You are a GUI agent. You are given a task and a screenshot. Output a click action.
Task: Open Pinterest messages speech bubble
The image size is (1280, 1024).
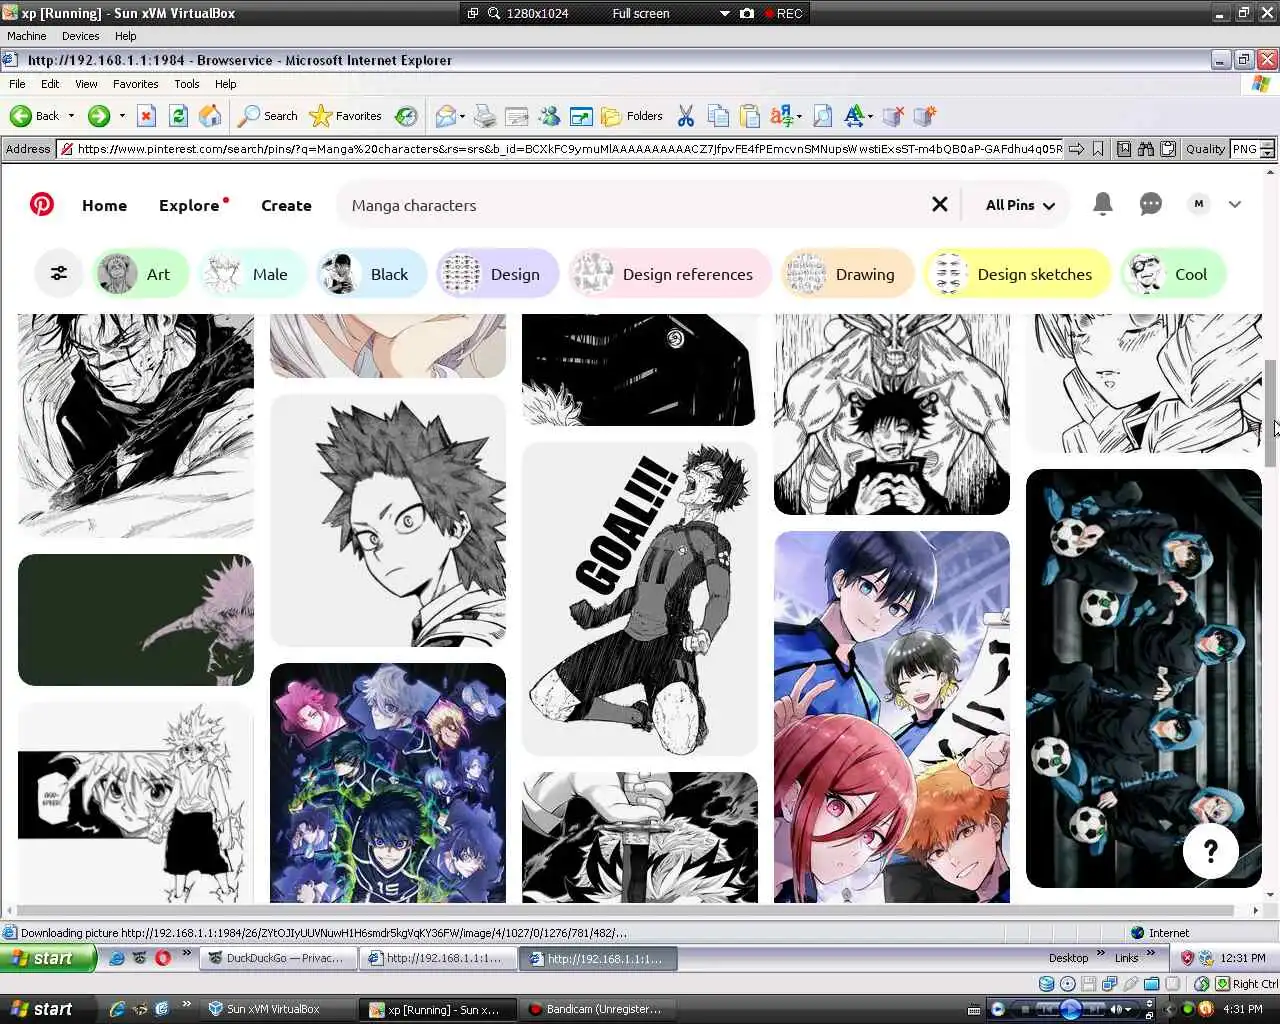point(1151,204)
